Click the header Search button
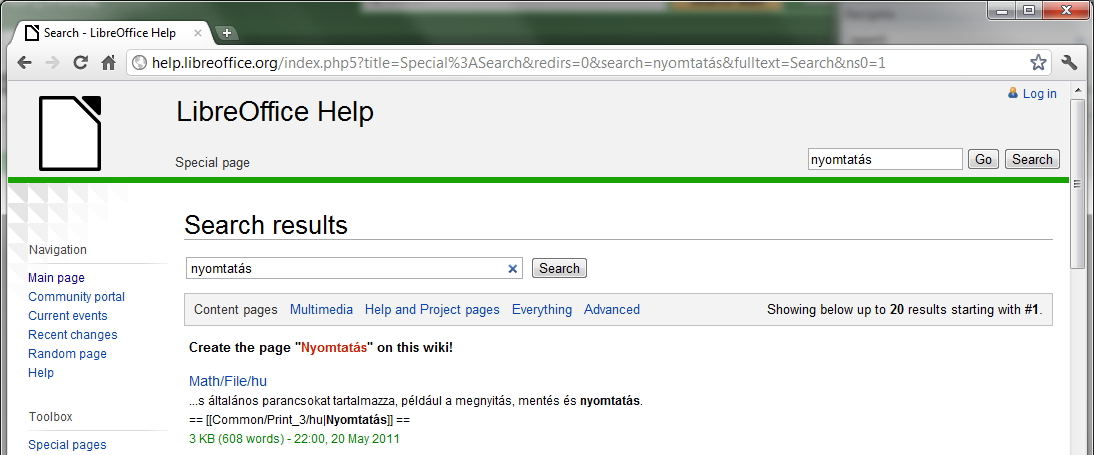Viewport: 1094px width, 455px height. 1032,159
